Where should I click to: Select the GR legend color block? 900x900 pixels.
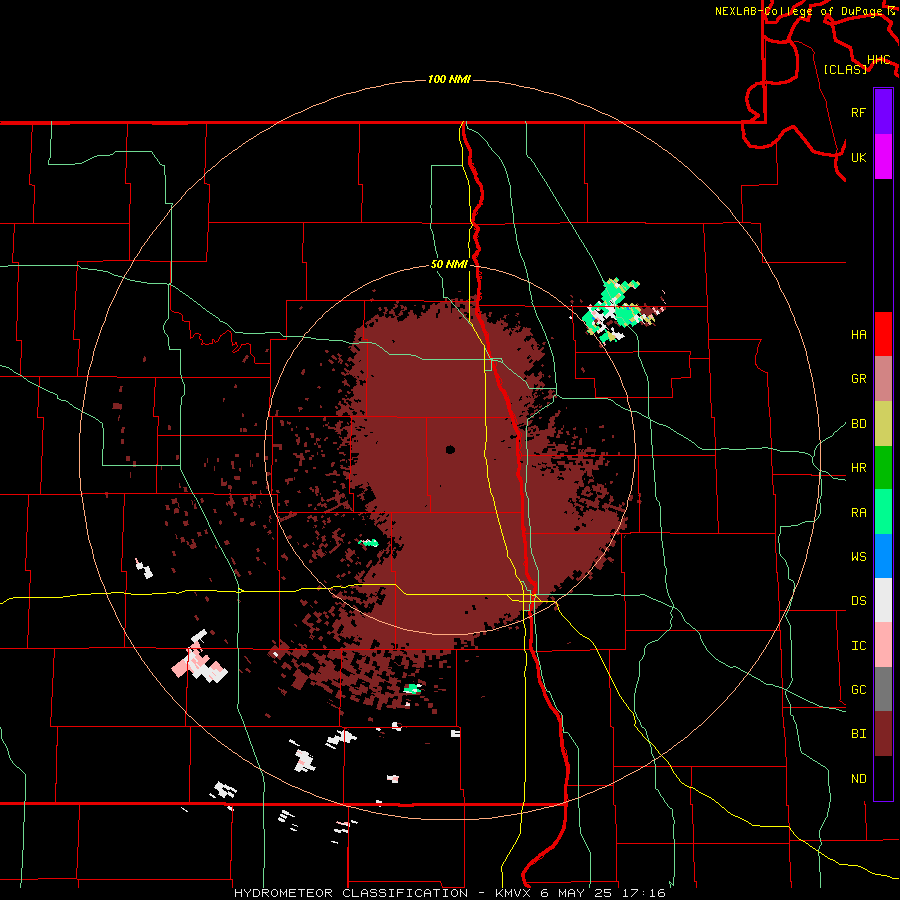pyautogui.click(x=883, y=379)
